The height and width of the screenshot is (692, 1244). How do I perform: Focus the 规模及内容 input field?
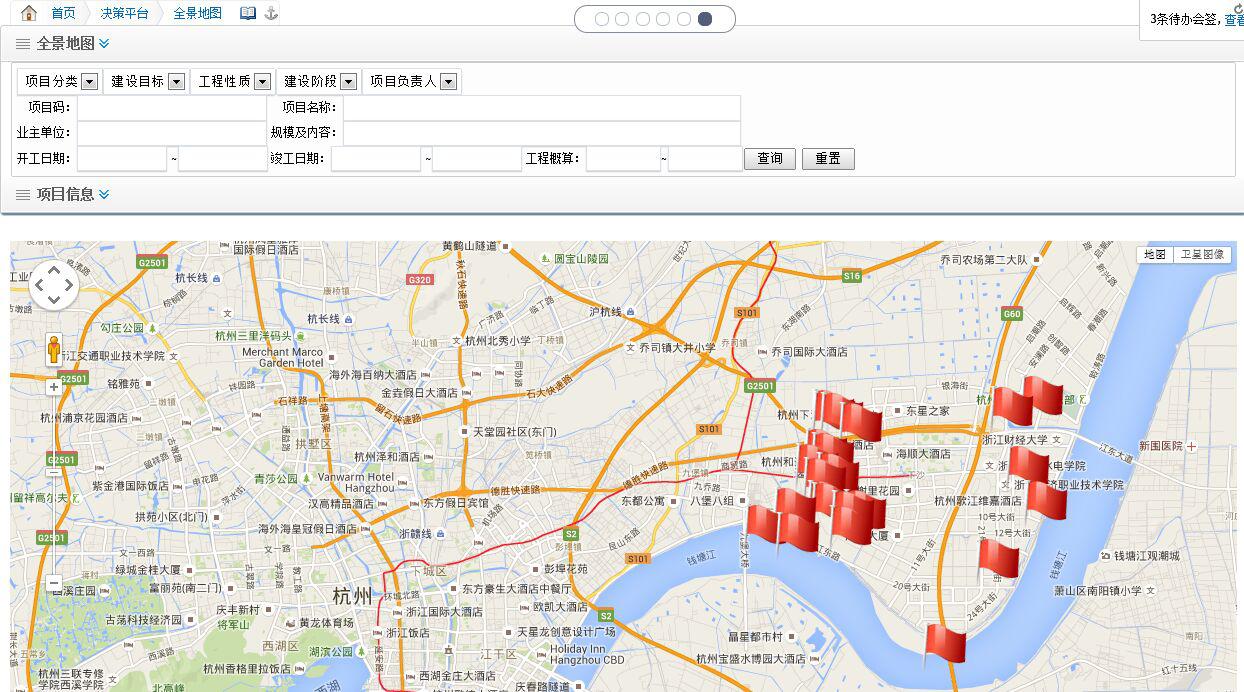541,133
